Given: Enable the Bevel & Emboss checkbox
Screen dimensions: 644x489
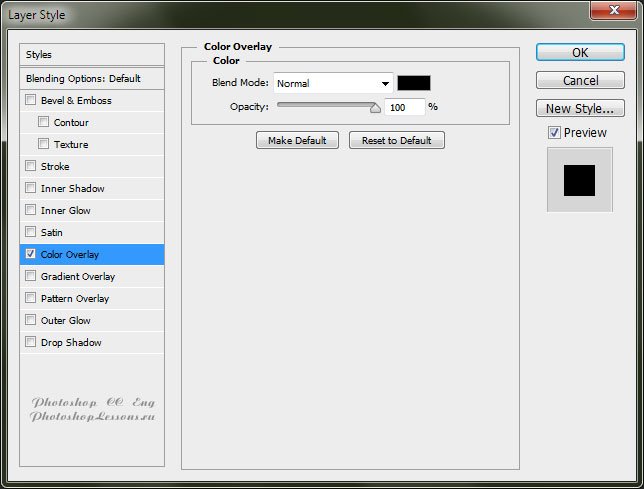Looking at the screenshot, I should (31, 100).
